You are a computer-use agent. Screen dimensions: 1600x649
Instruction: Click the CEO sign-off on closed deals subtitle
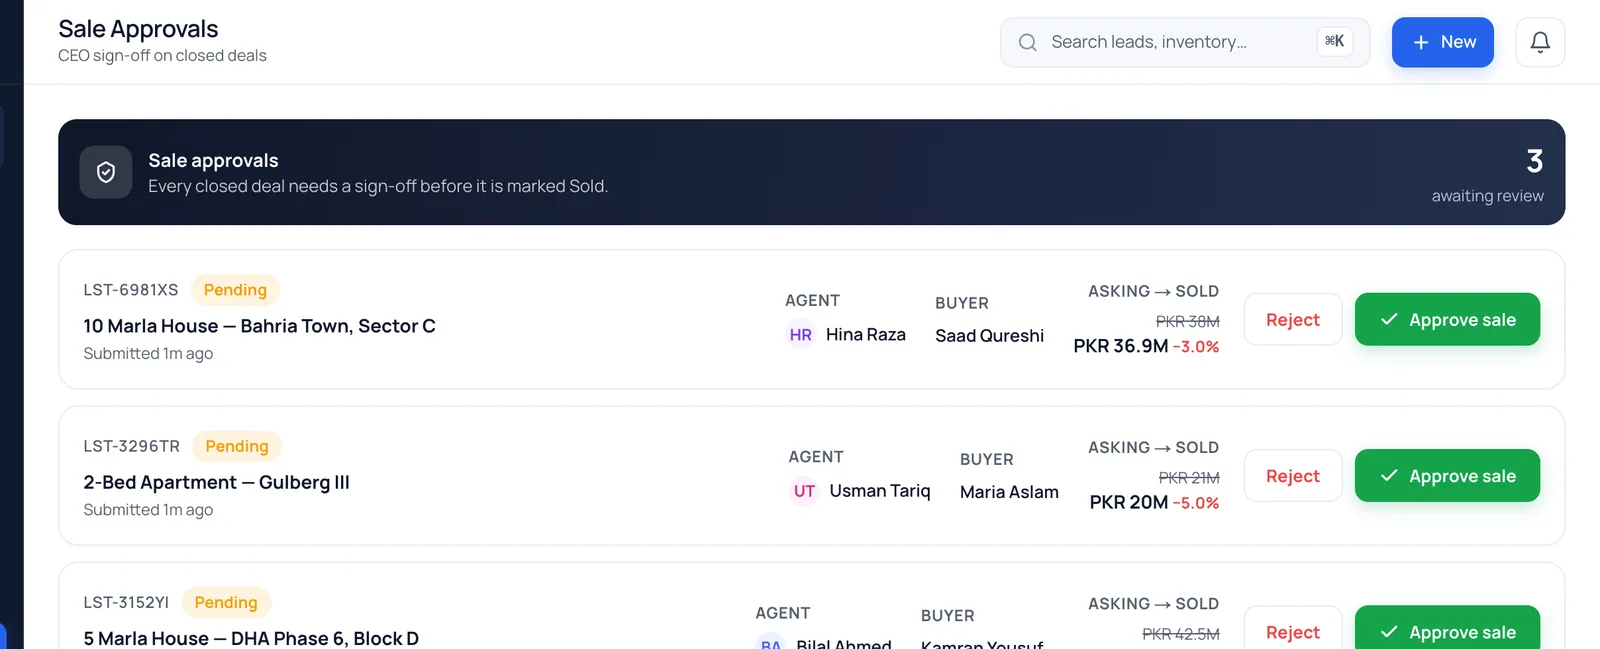click(162, 56)
